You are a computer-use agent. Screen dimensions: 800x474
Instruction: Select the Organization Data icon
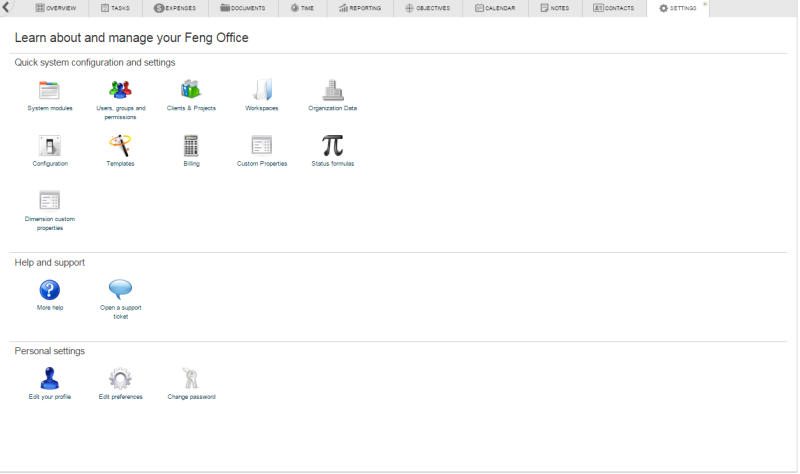(x=332, y=90)
